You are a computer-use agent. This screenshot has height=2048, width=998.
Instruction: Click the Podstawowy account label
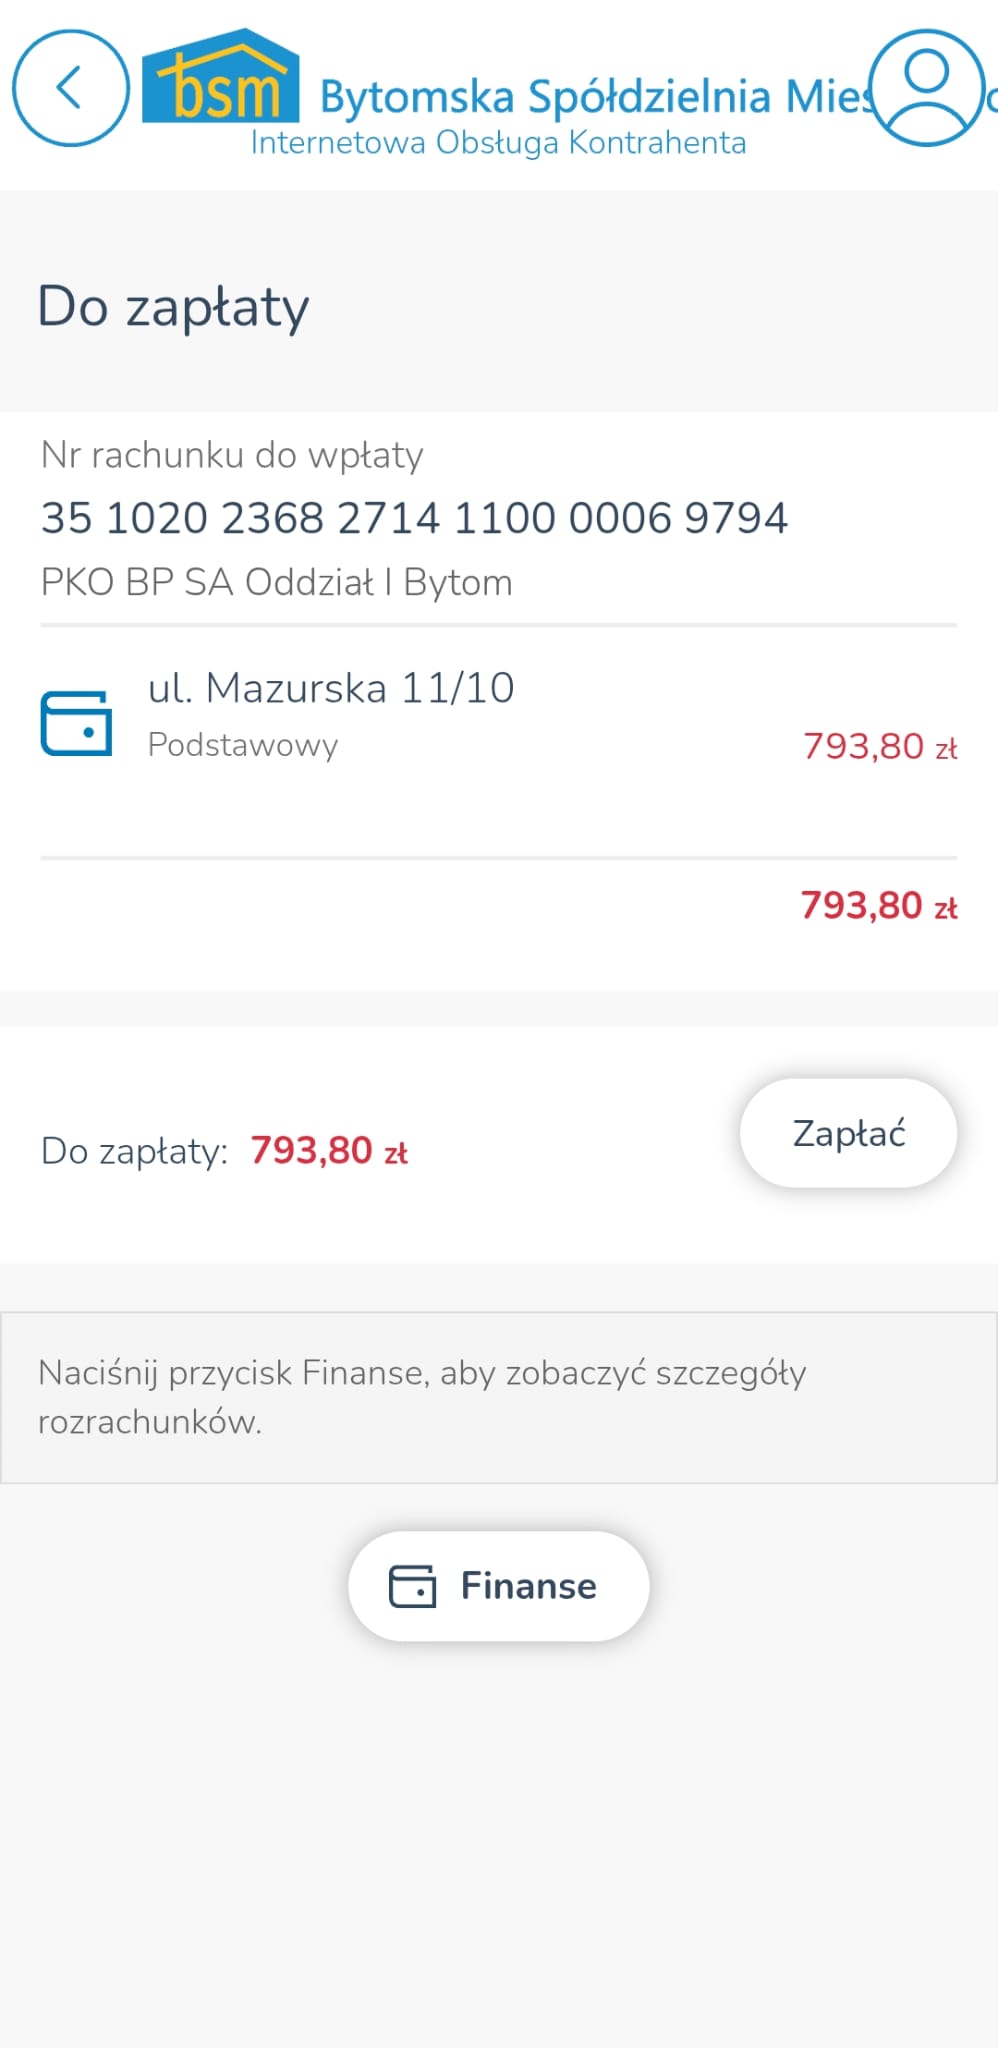coord(243,745)
